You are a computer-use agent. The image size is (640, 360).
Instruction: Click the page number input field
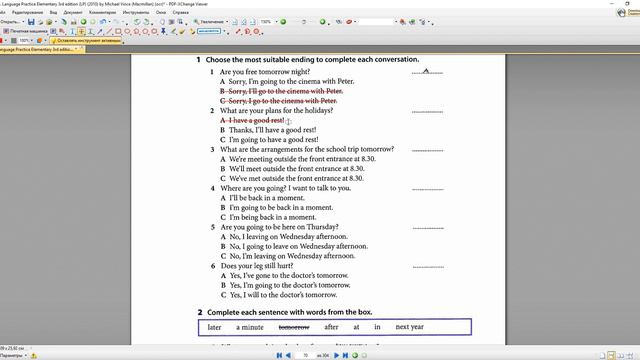305,356
